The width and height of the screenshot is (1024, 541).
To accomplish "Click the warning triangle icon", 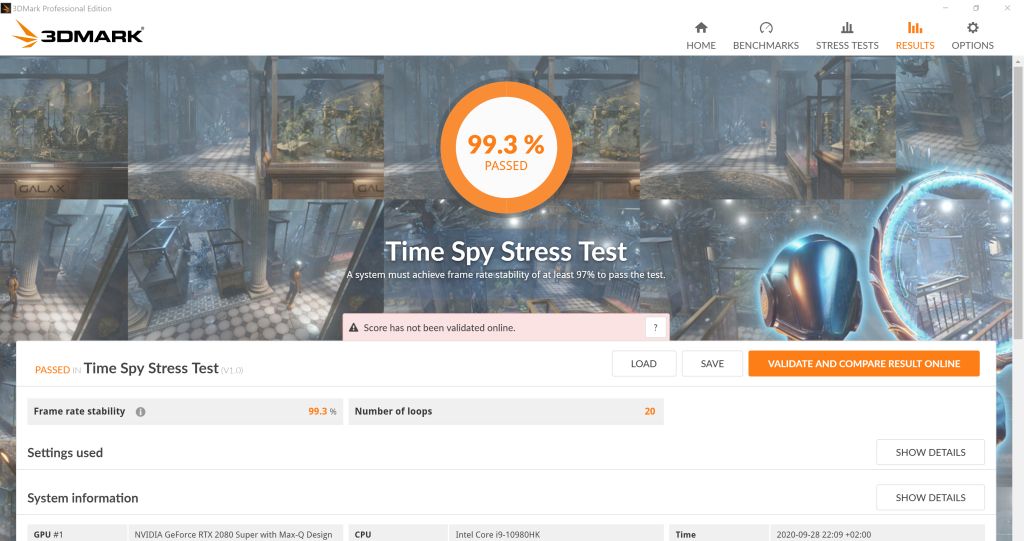I will (x=353, y=327).
